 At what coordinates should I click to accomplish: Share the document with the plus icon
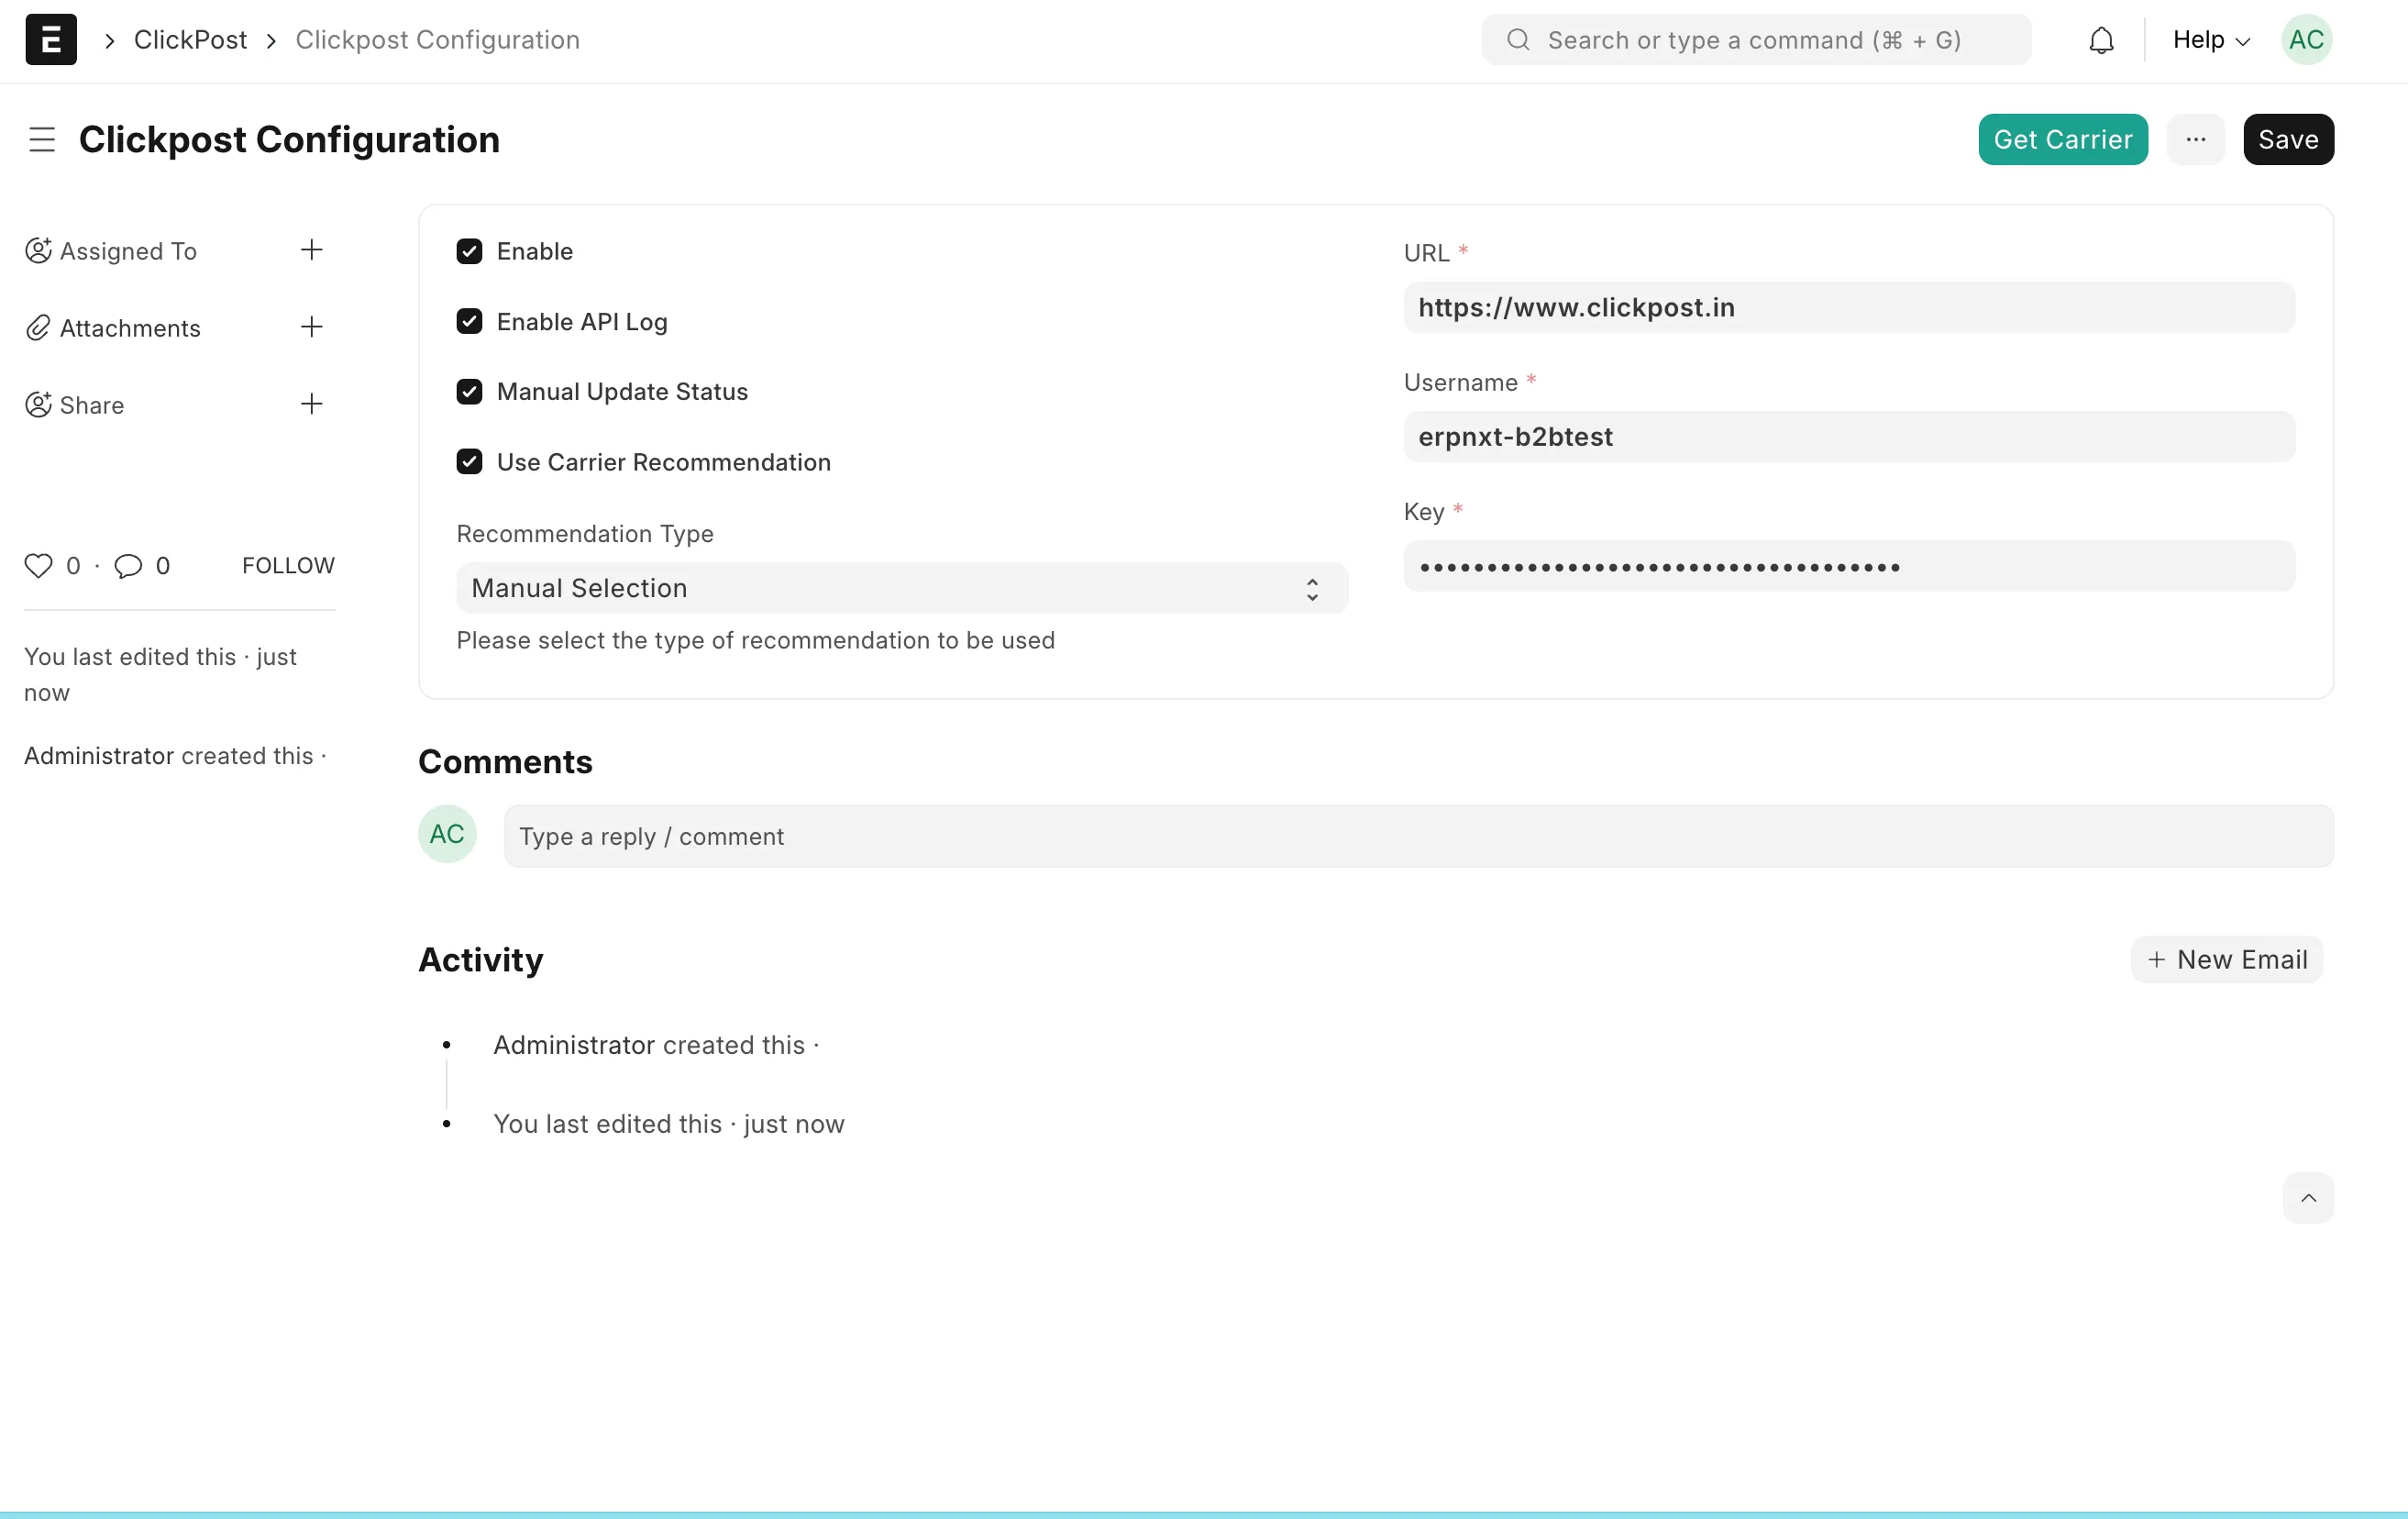pyautogui.click(x=312, y=404)
